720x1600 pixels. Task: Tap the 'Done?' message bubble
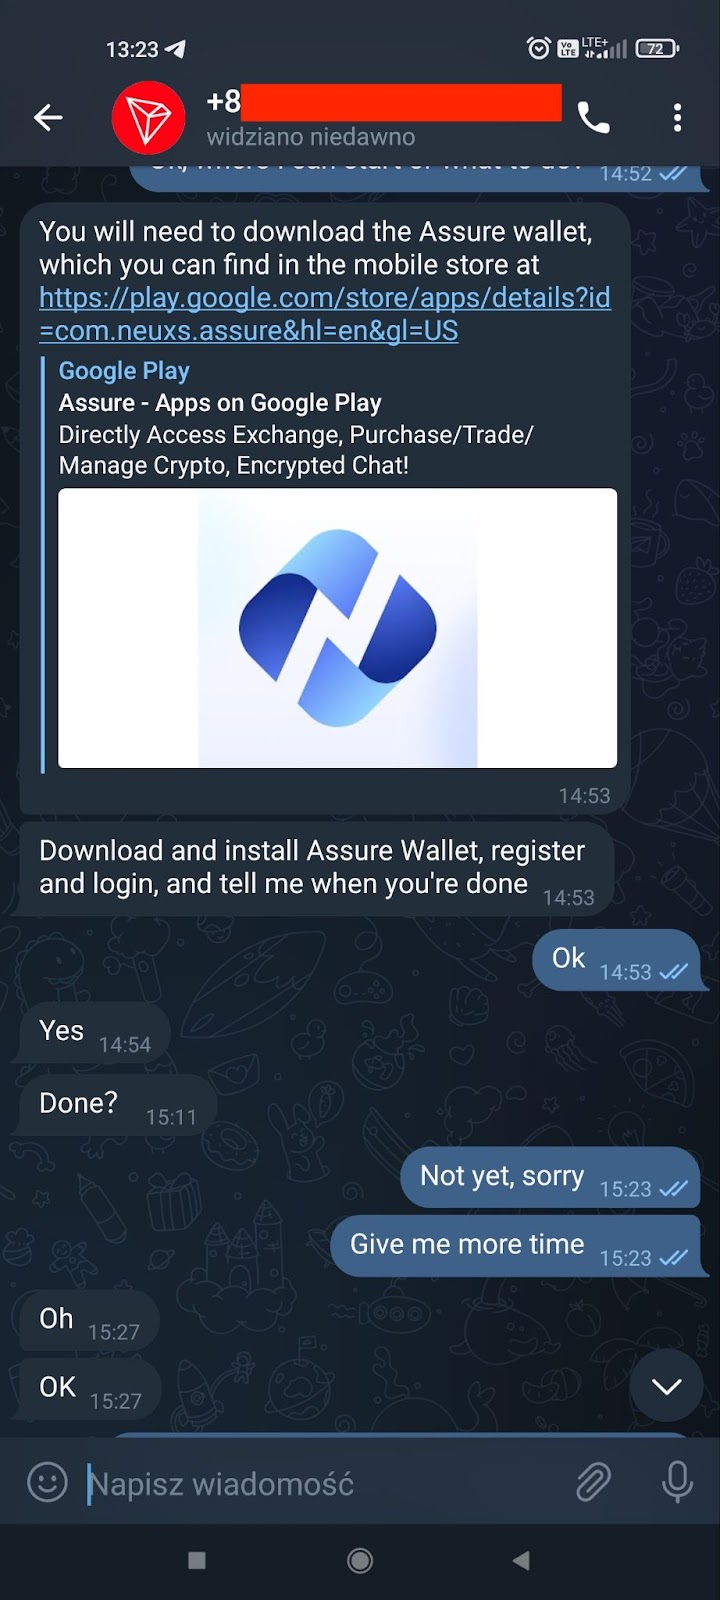pyautogui.click(x=117, y=1105)
